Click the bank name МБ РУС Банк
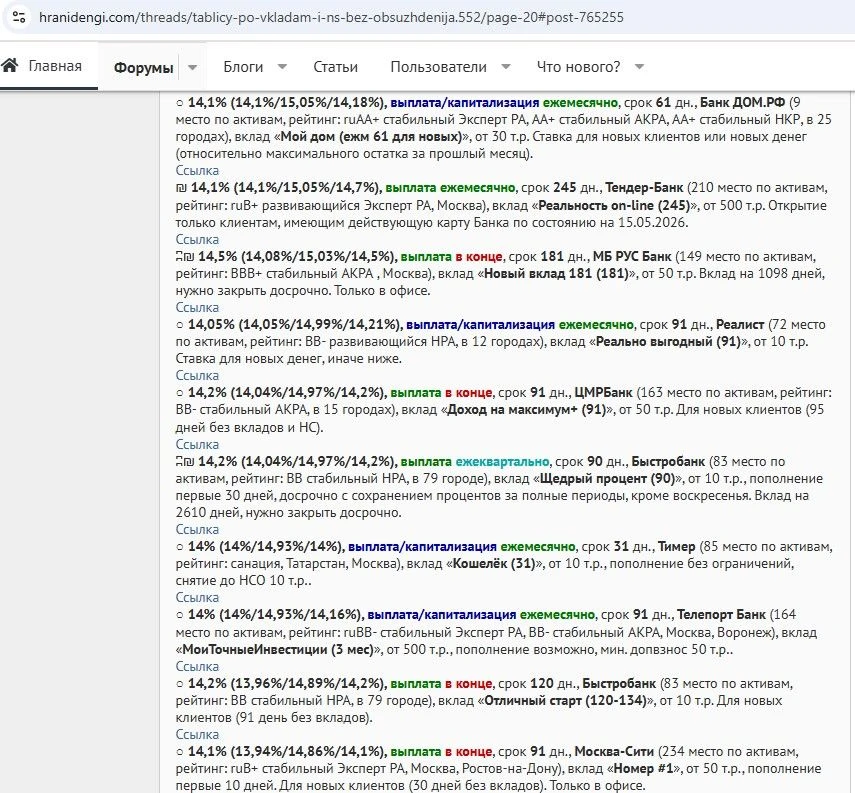 [632, 256]
